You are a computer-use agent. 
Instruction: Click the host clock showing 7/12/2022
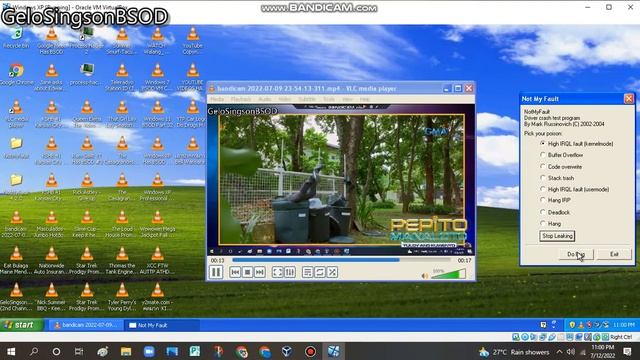pos(603,352)
